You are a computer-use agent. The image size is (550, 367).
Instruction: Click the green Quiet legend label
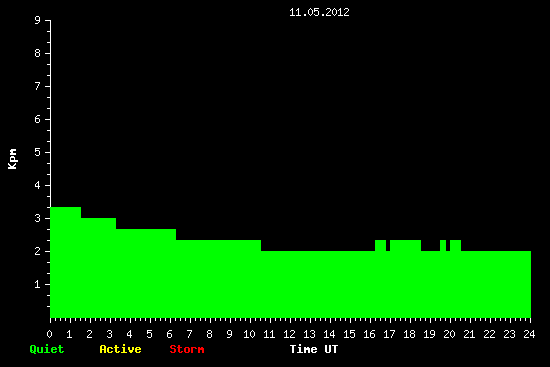point(47,349)
